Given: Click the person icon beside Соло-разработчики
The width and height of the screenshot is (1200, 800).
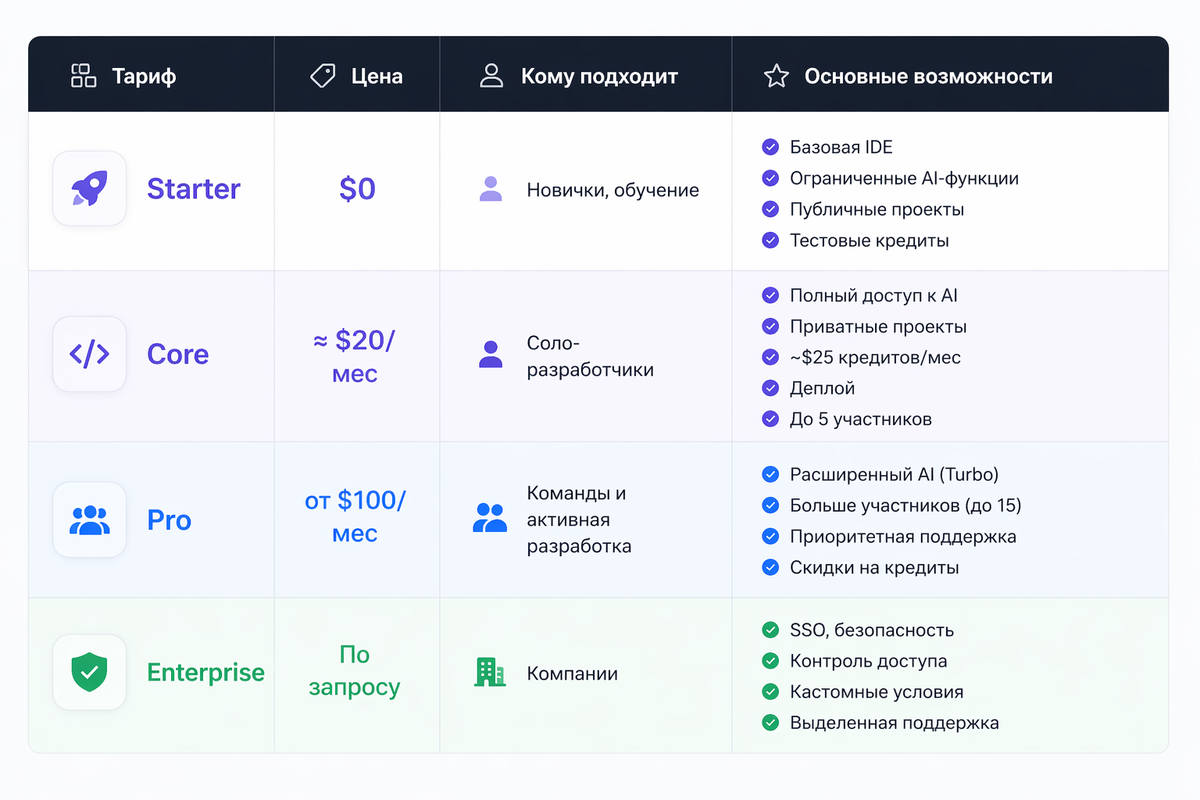Looking at the screenshot, I should pyautogui.click(x=490, y=355).
